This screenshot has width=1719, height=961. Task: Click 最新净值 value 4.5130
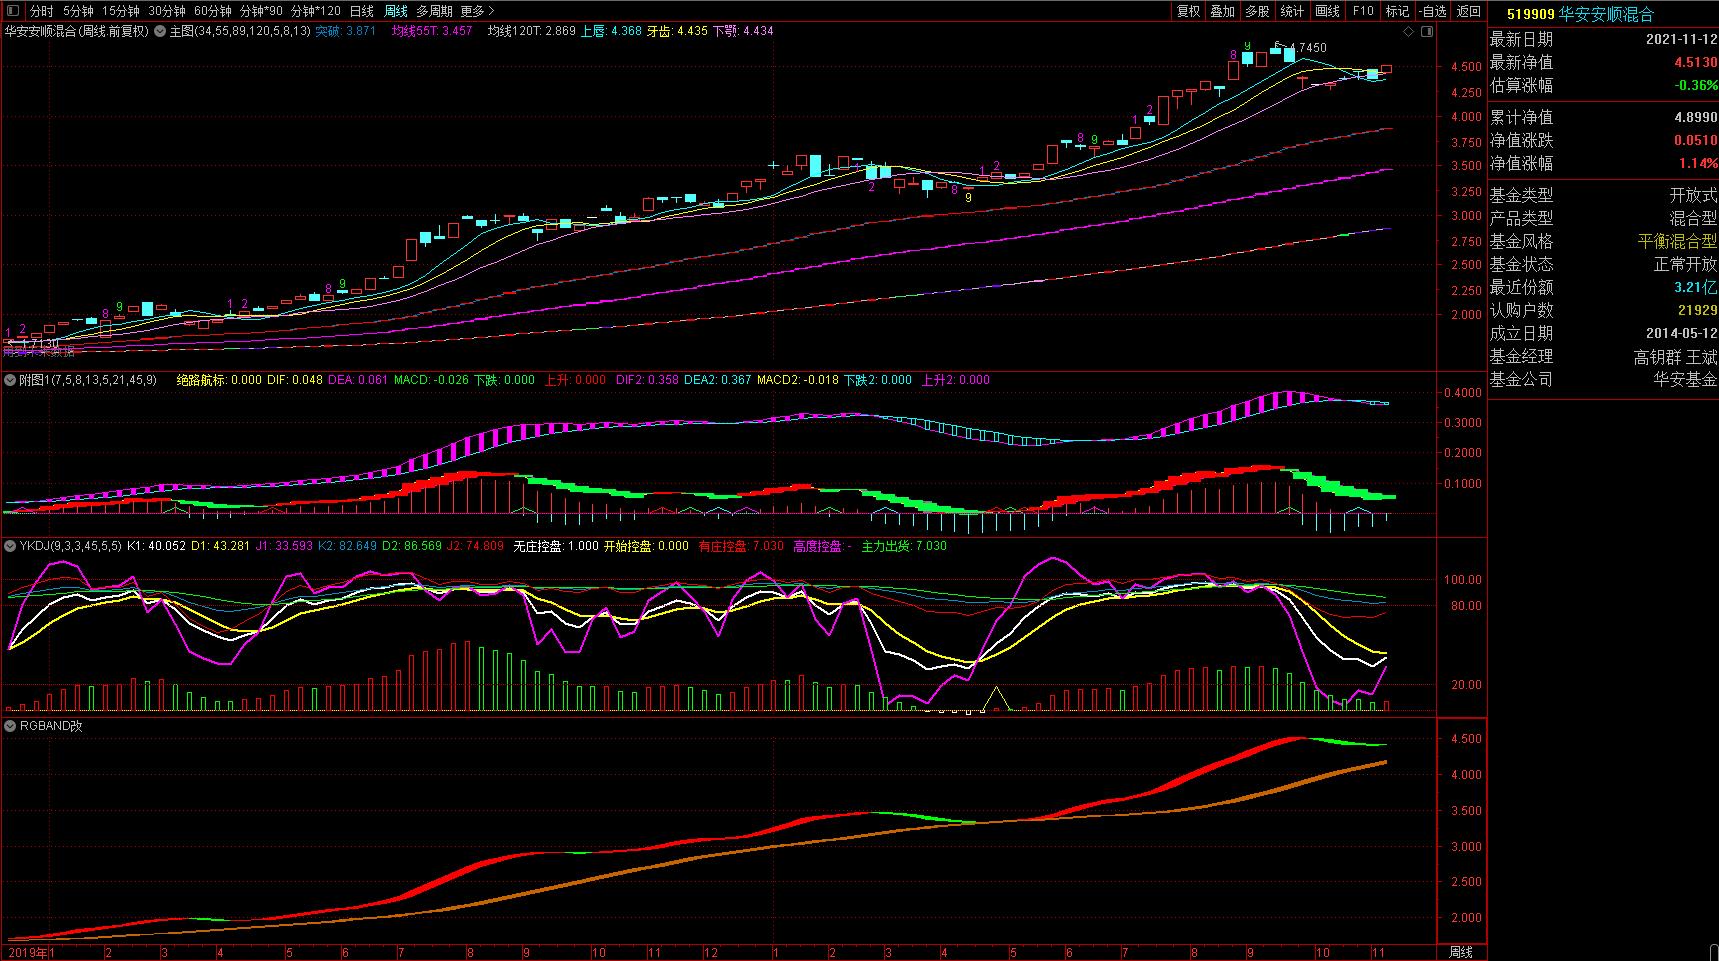pyautogui.click(x=1696, y=62)
